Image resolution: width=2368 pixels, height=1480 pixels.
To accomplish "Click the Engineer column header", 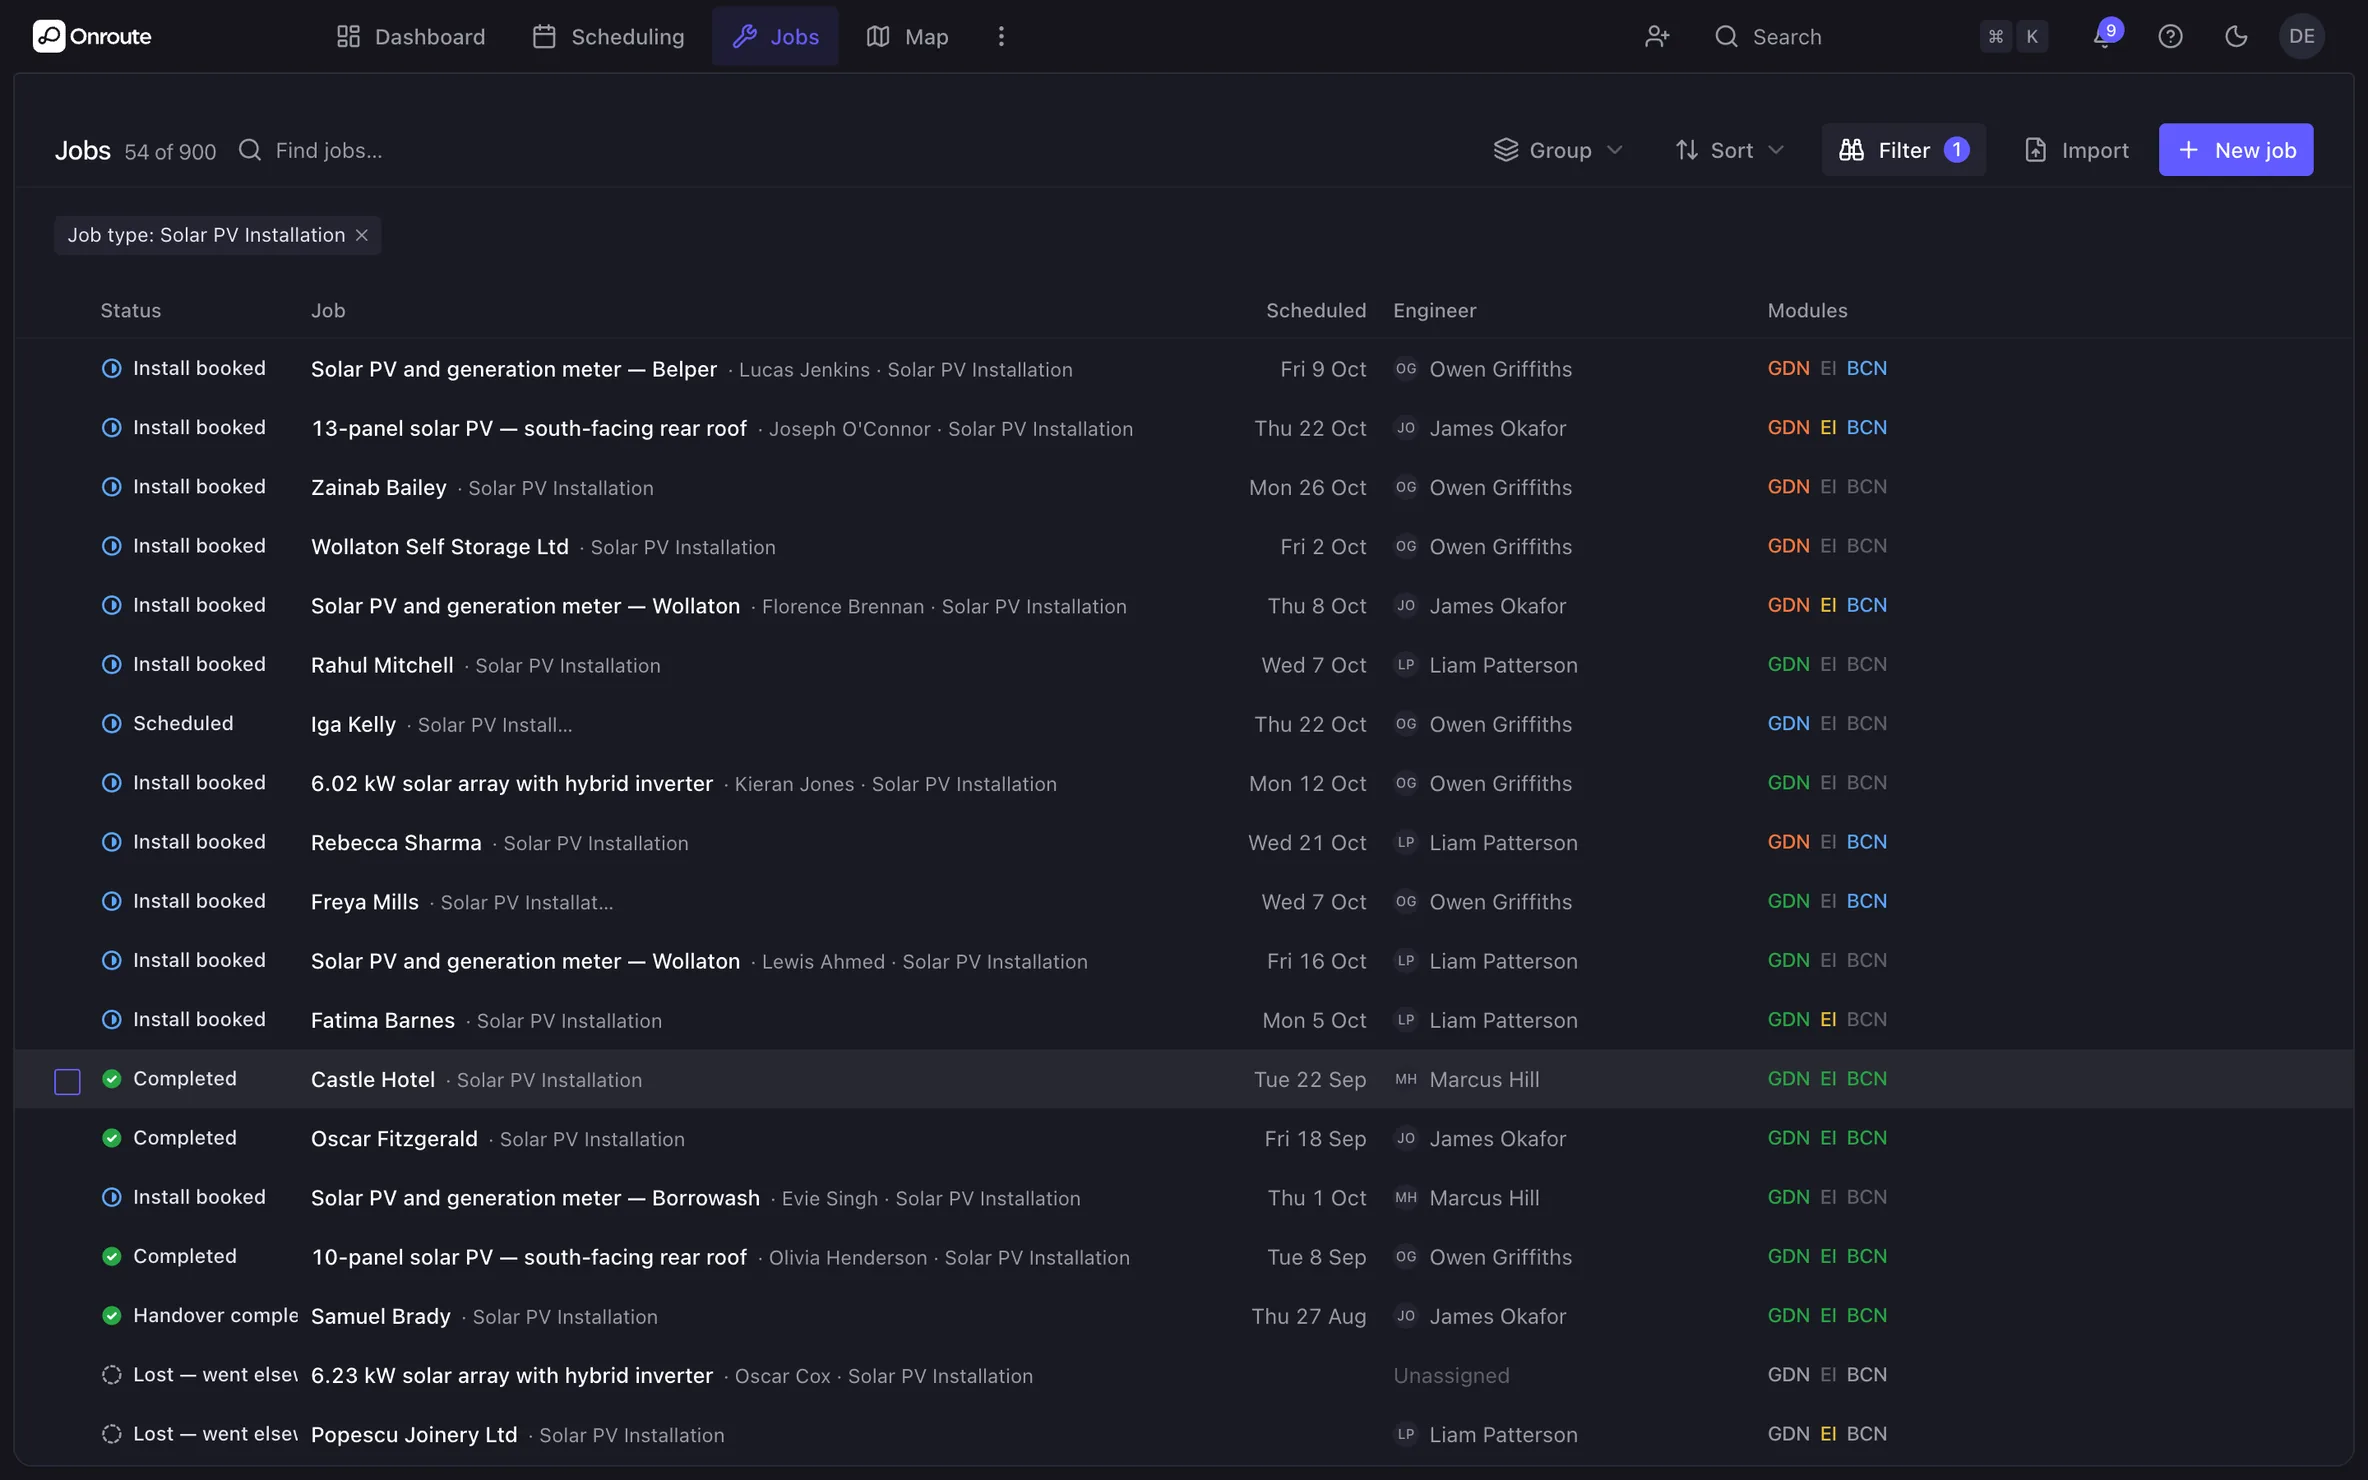I will coord(1434,311).
